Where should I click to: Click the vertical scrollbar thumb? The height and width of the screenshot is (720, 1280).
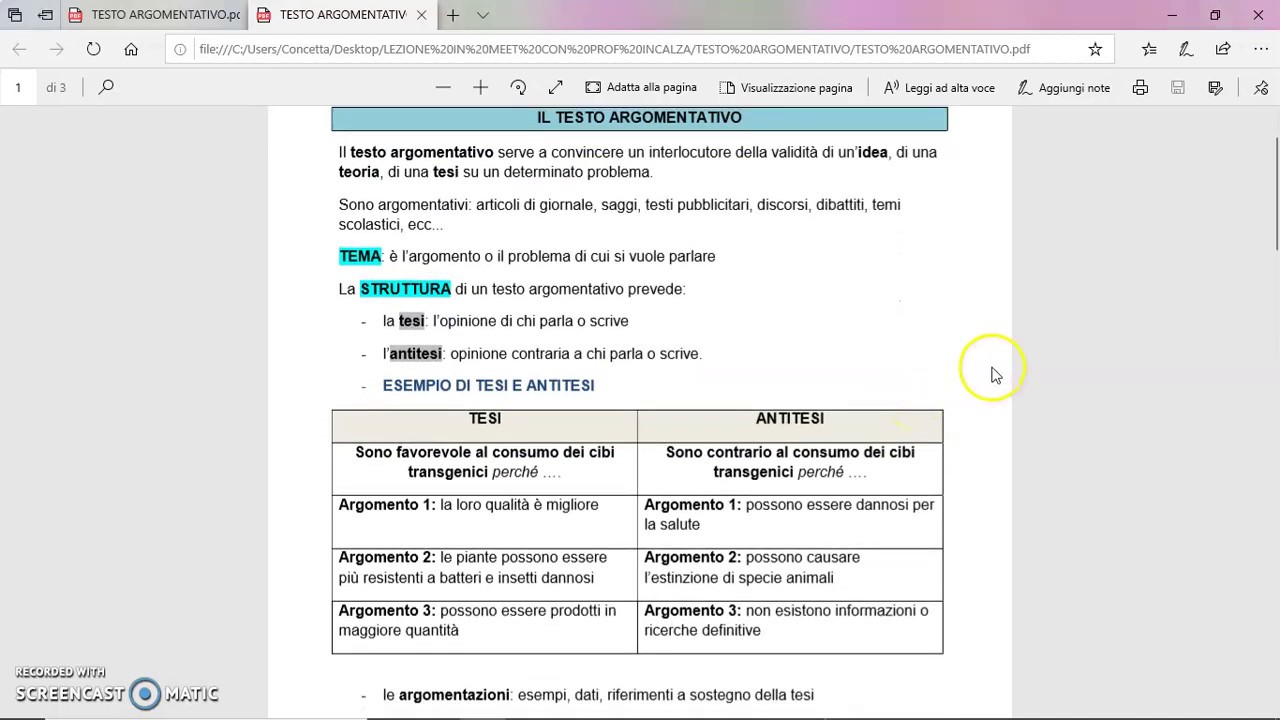(x=1276, y=195)
